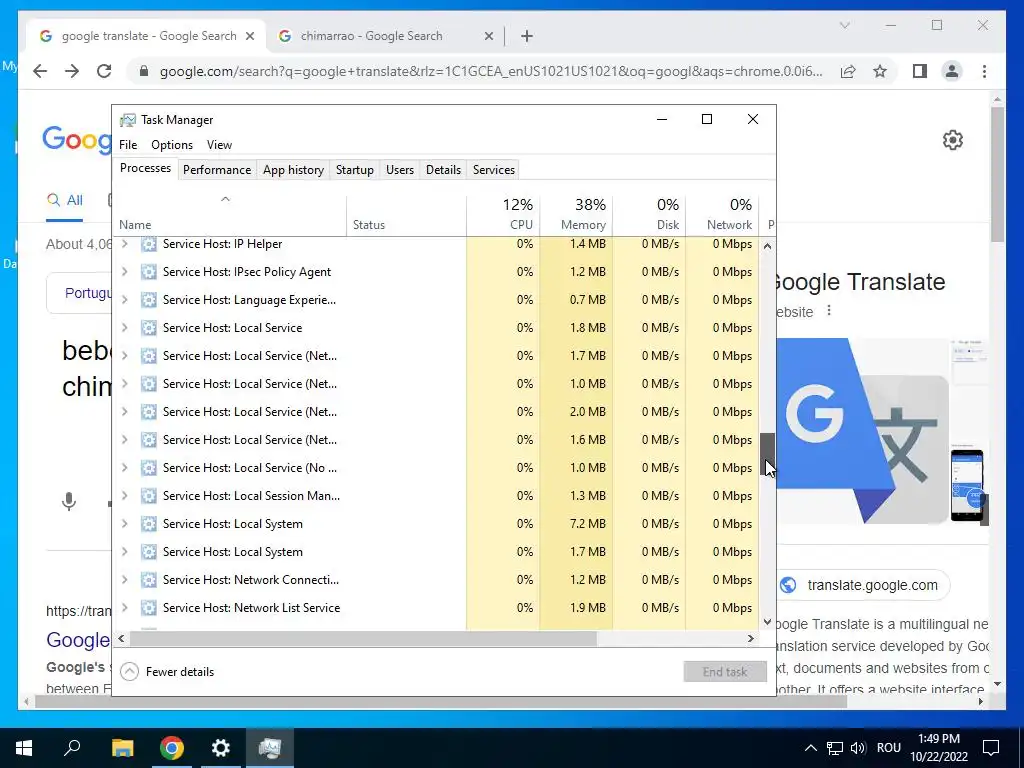Expand Service Host: IP Helper row
This screenshot has height=768, width=1024.
125,244
